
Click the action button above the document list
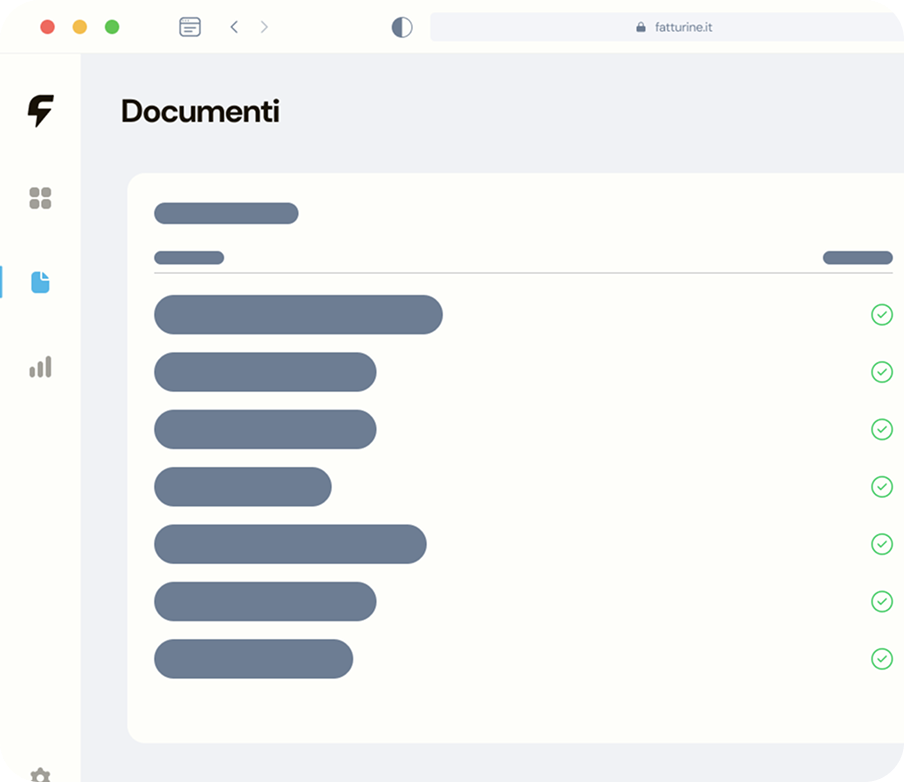point(226,213)
